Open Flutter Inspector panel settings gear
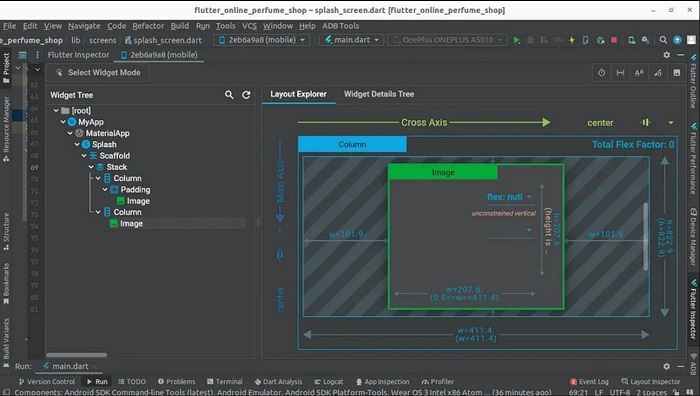This screenshot has height=396, width=700. pyautogui.click(x=667, y=55)
